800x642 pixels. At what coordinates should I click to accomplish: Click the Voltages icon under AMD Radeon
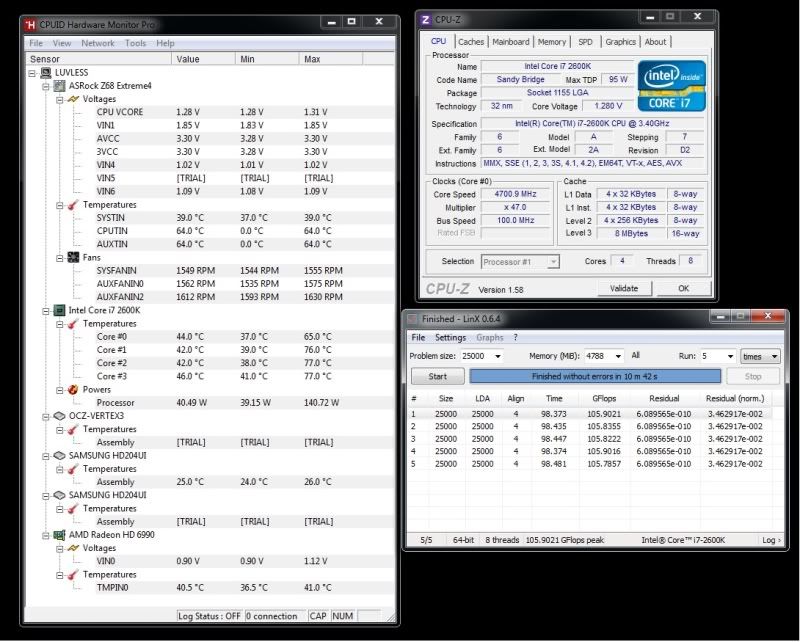point(73,548)
